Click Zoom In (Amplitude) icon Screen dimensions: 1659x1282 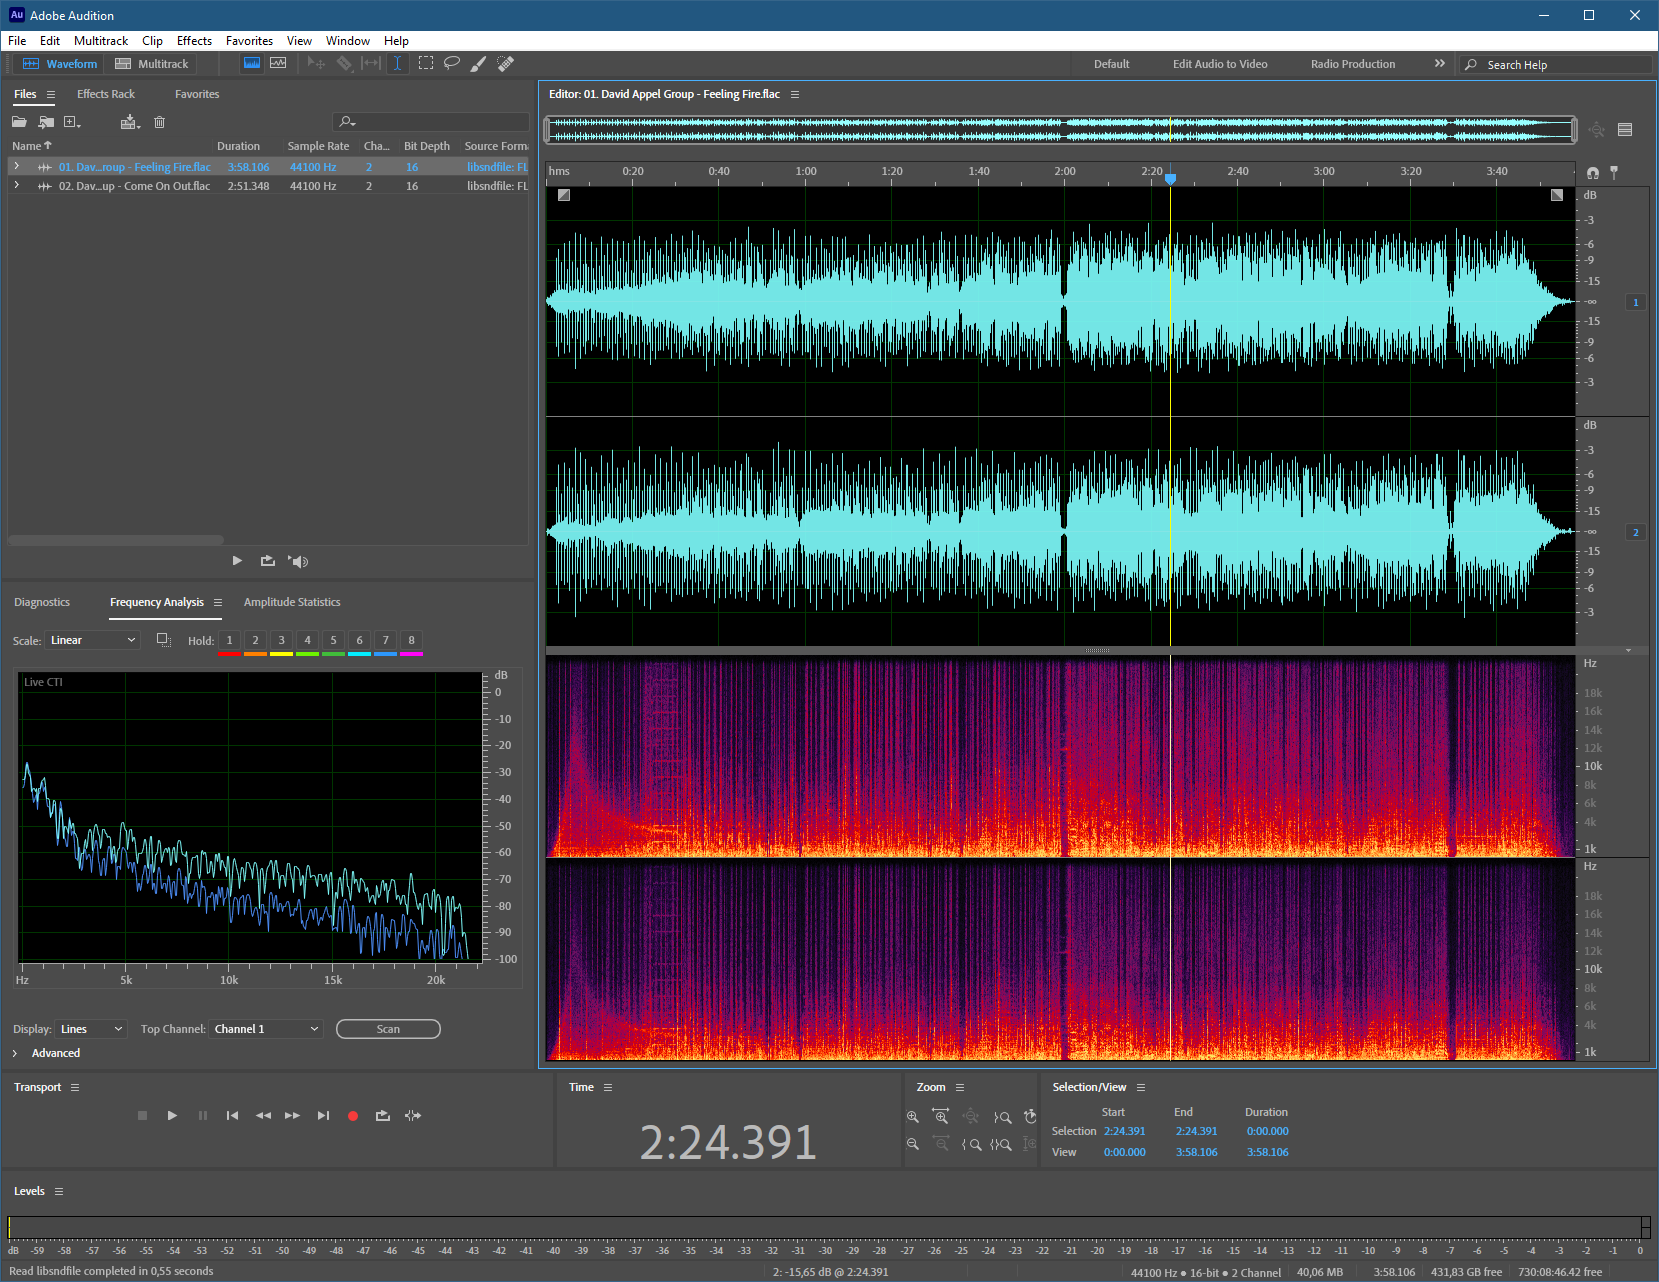click(913, 1117)
